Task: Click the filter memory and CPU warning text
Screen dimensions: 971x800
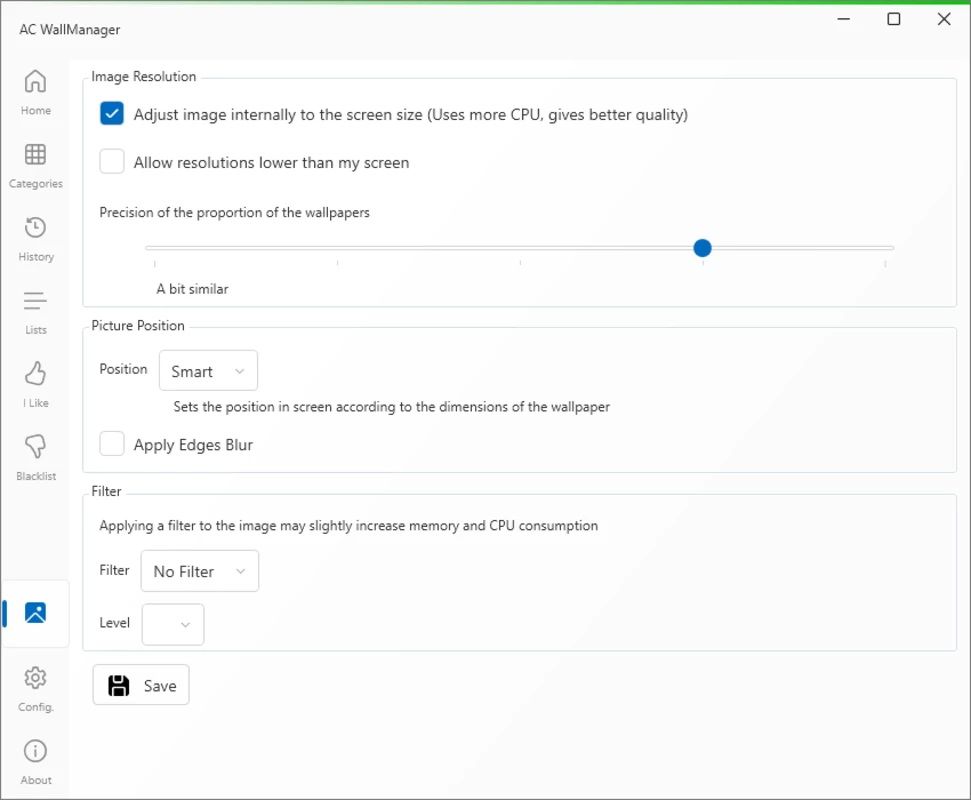Action: pyautogui.click(x=349, y=526)
